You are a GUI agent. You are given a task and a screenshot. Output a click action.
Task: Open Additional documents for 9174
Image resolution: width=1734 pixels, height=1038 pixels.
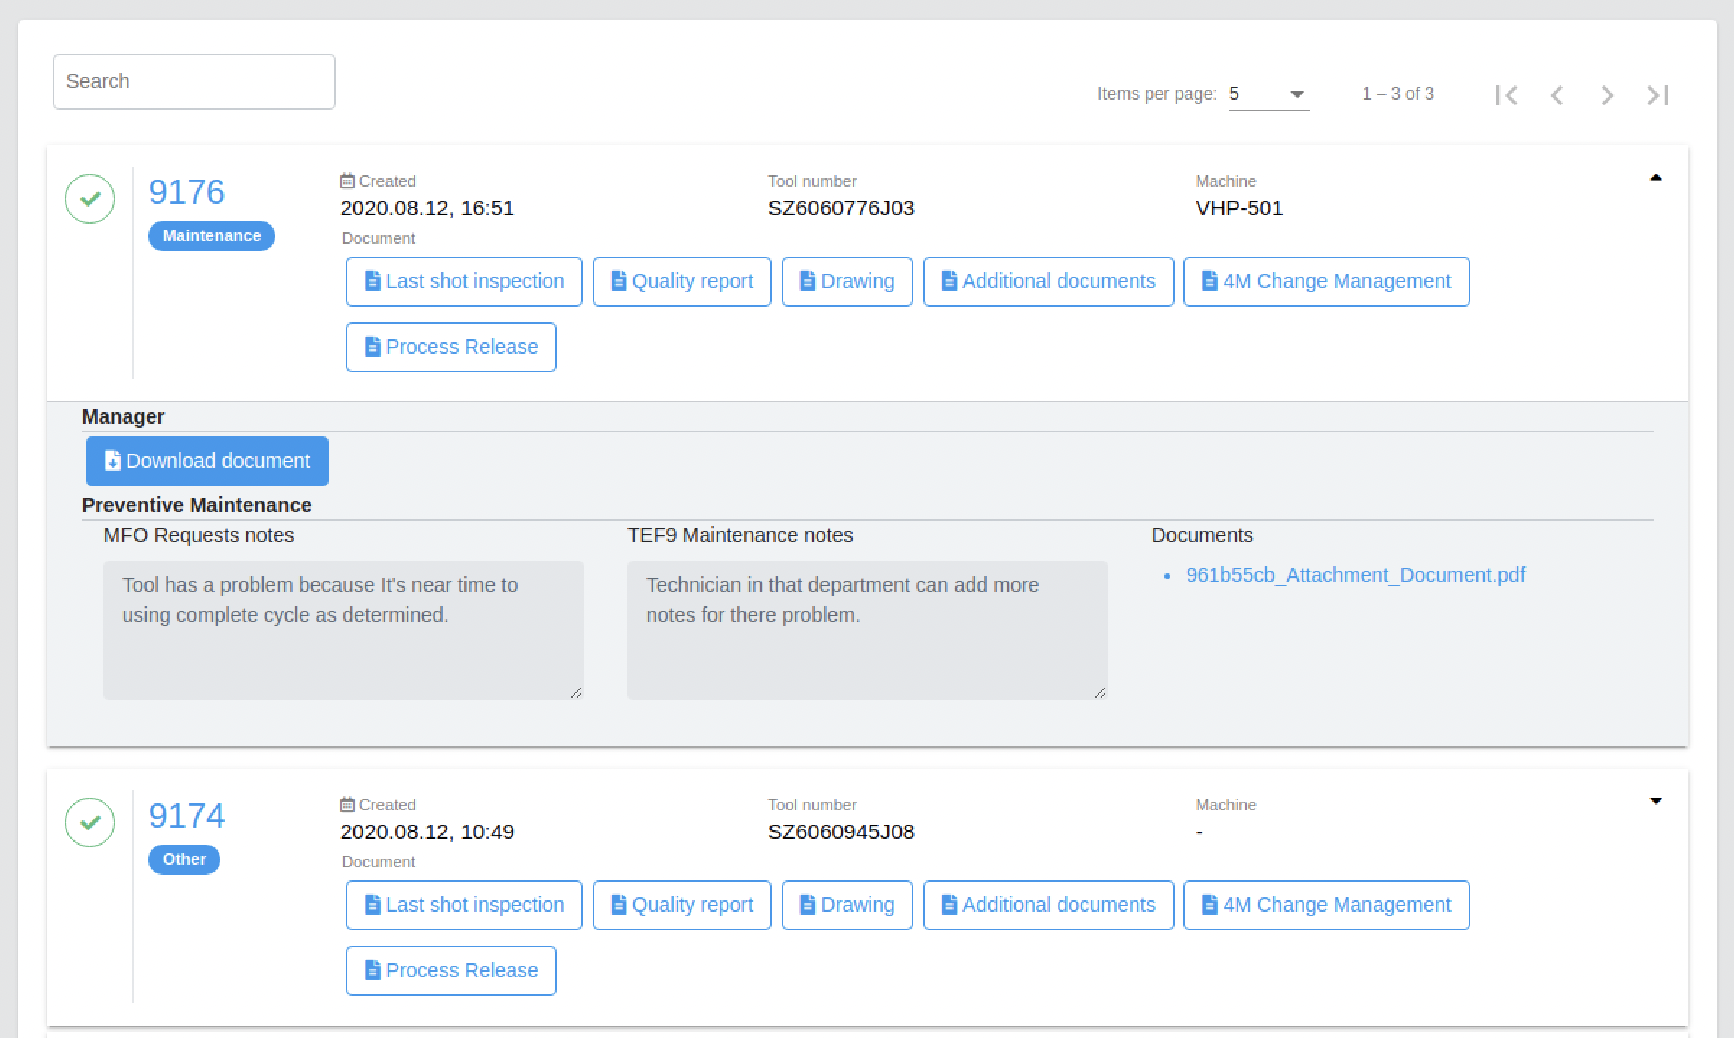coord(1049,905)
